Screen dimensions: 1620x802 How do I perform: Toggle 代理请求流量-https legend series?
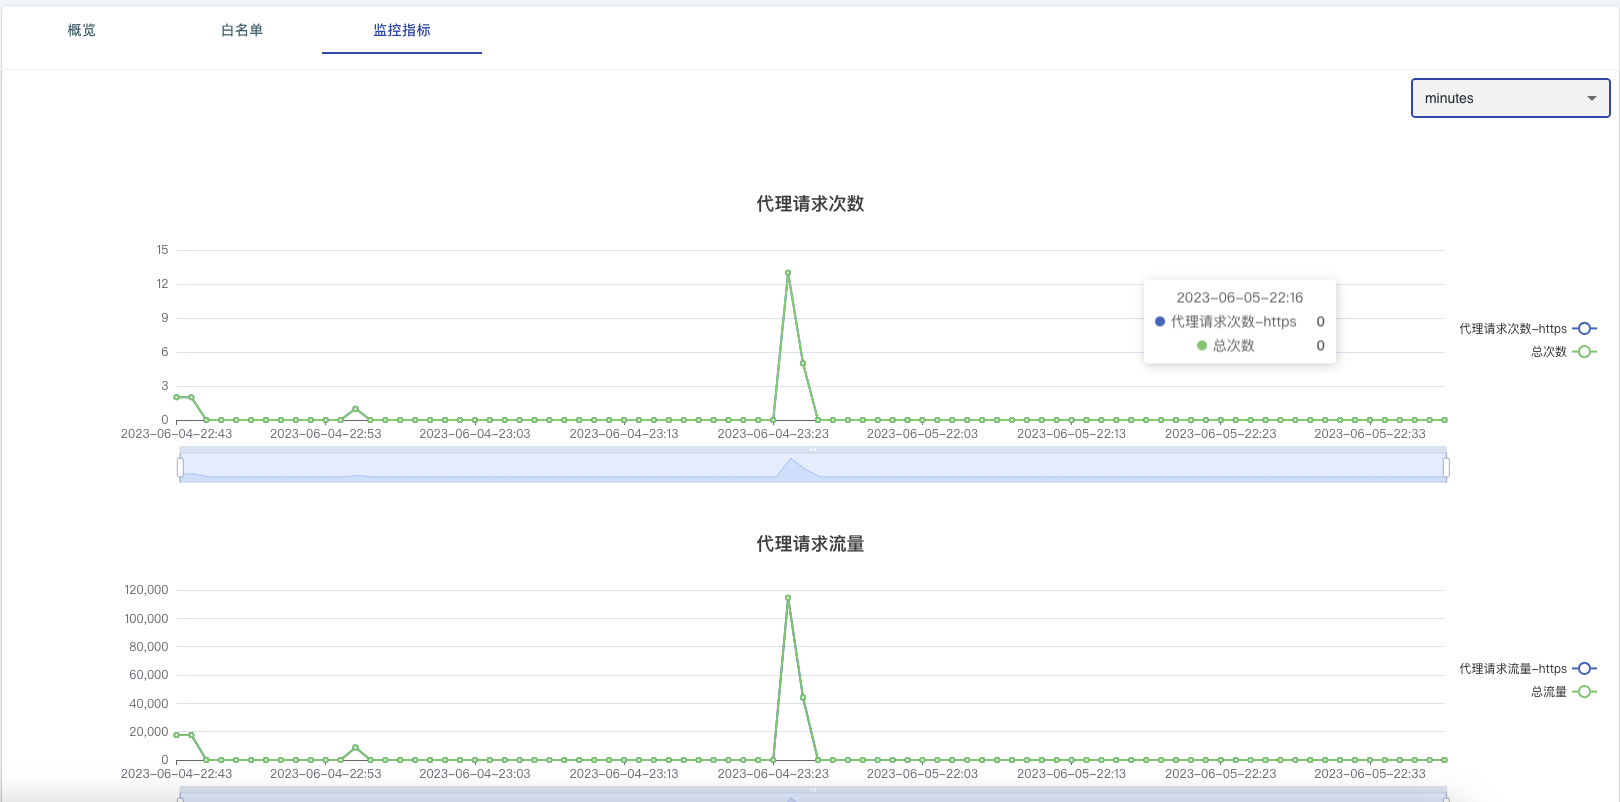point(1527,668)
